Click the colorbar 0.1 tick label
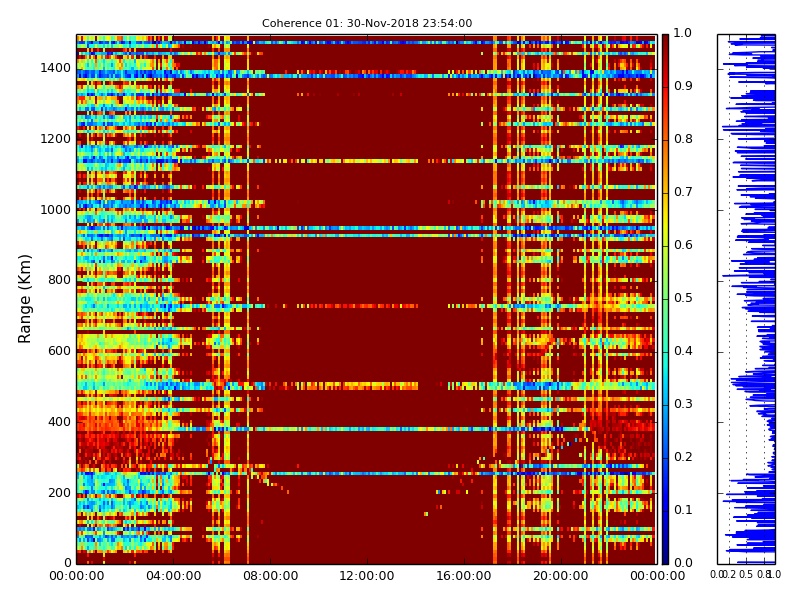This screenshot has height=600, width=800. click(x=683, y=510)
